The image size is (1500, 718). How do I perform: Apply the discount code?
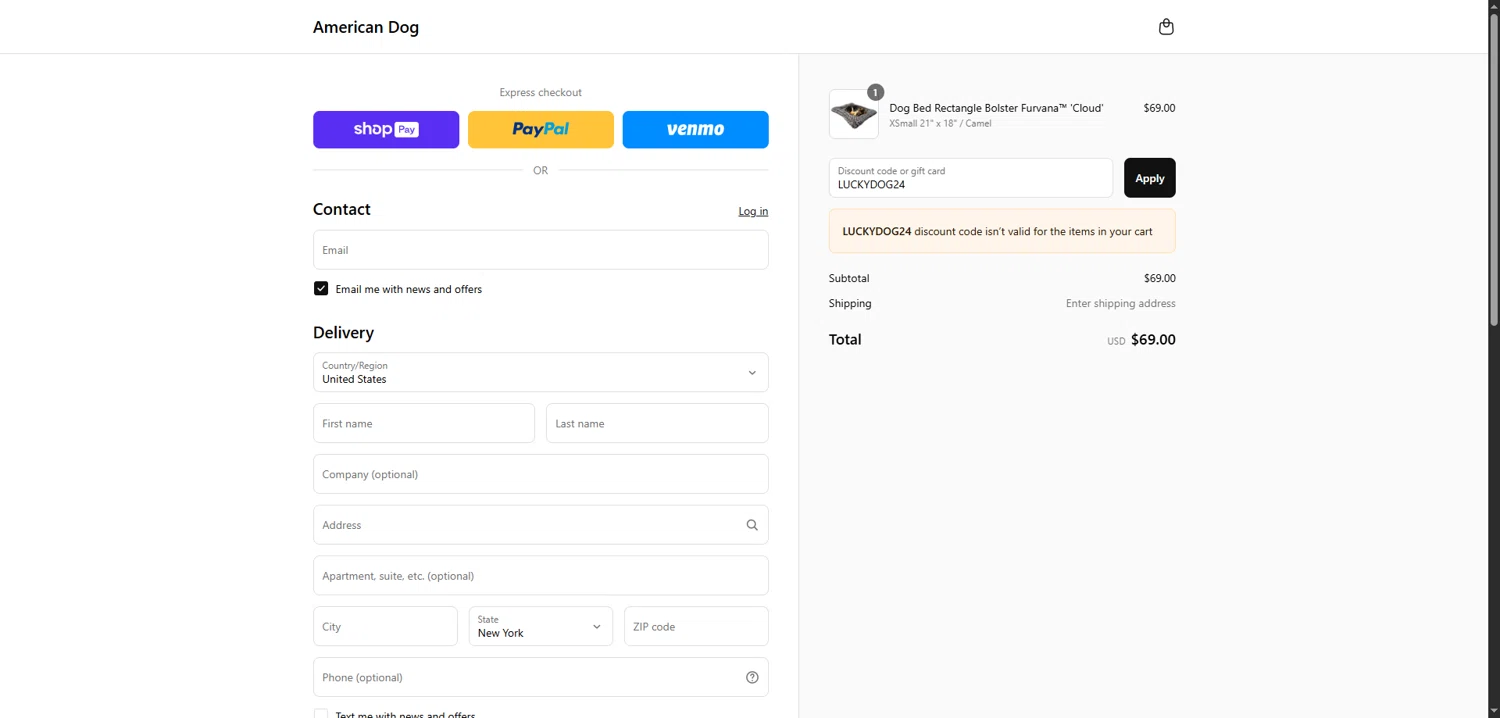[x=1150, y=178]
